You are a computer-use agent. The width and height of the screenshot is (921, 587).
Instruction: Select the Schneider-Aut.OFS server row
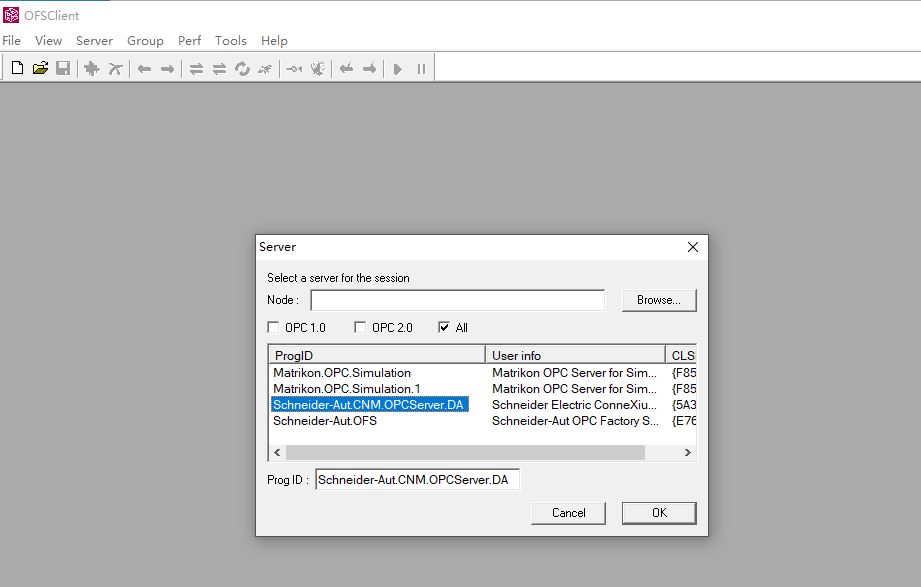pos(325,421)
